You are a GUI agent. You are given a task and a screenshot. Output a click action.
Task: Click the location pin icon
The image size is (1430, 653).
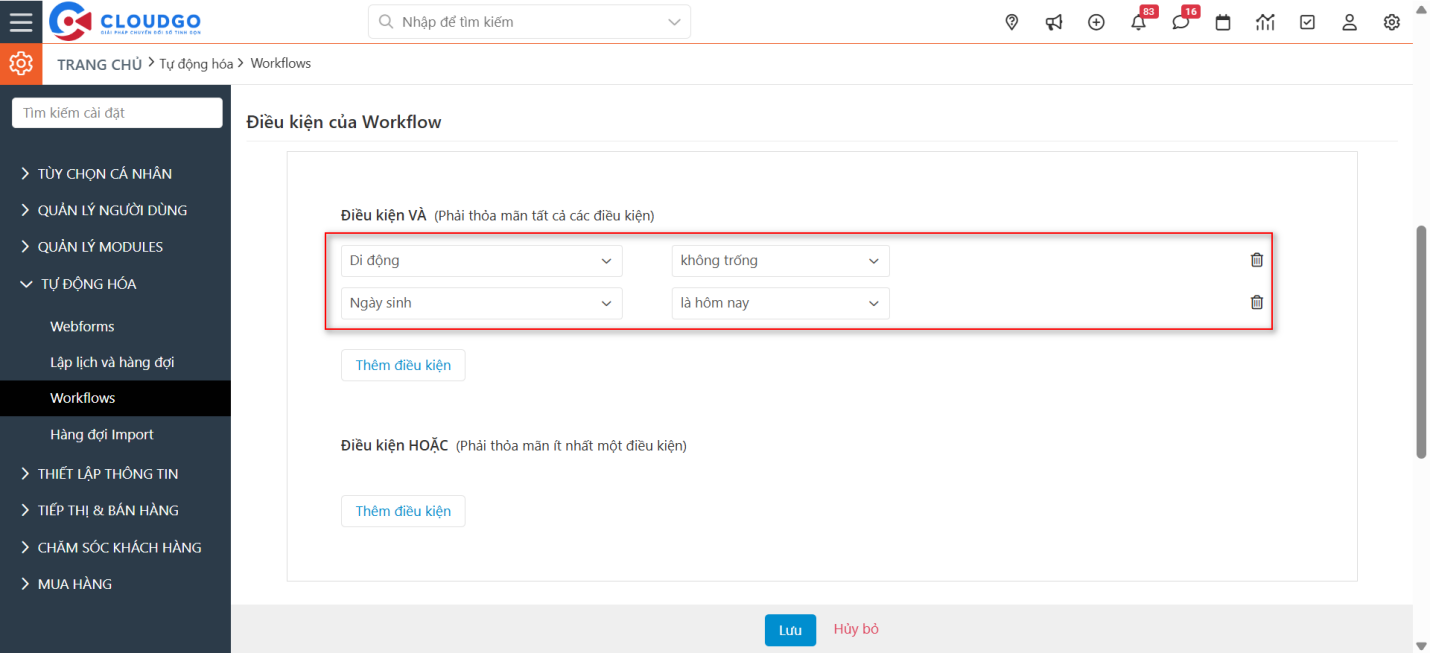[x=1011, y=21]
